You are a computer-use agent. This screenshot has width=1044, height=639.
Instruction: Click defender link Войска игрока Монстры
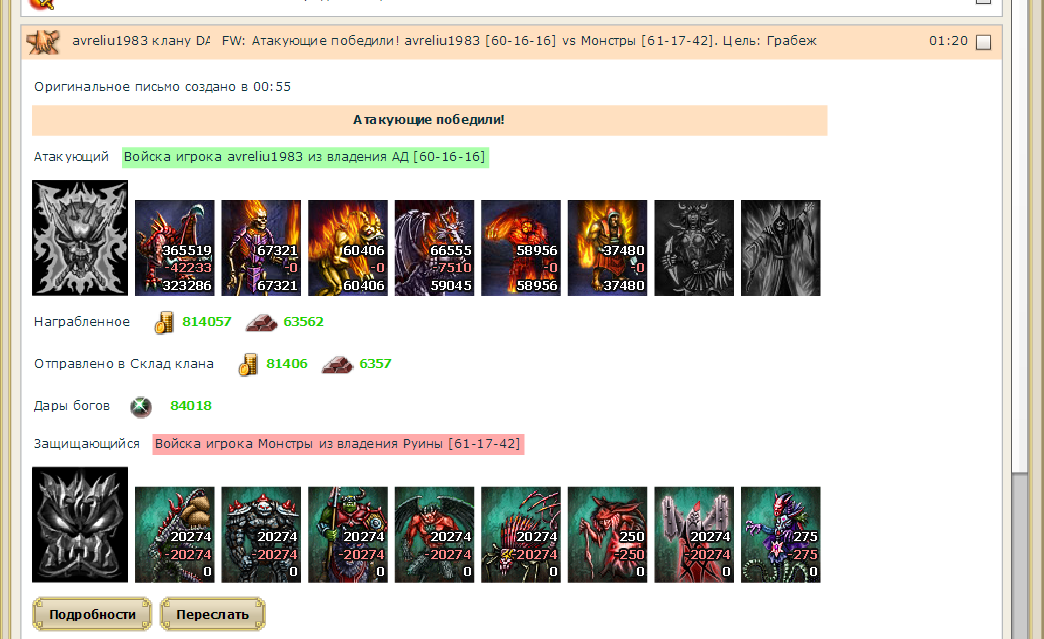pos(338,444)
